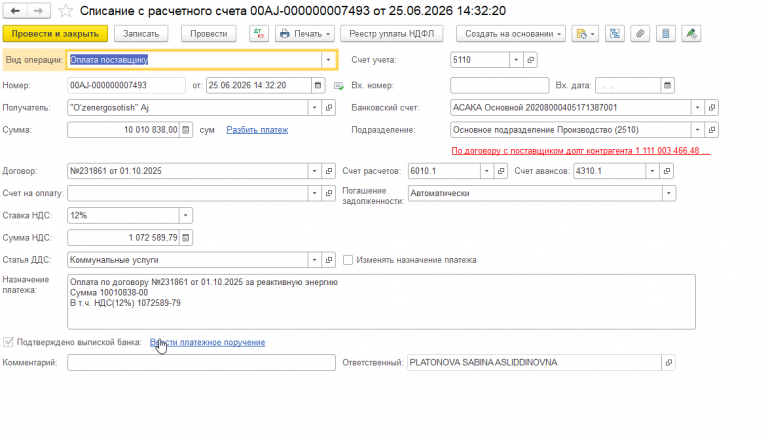Expand the Счет расчетов 6010.1 dropdown

(x=486, y=171)
